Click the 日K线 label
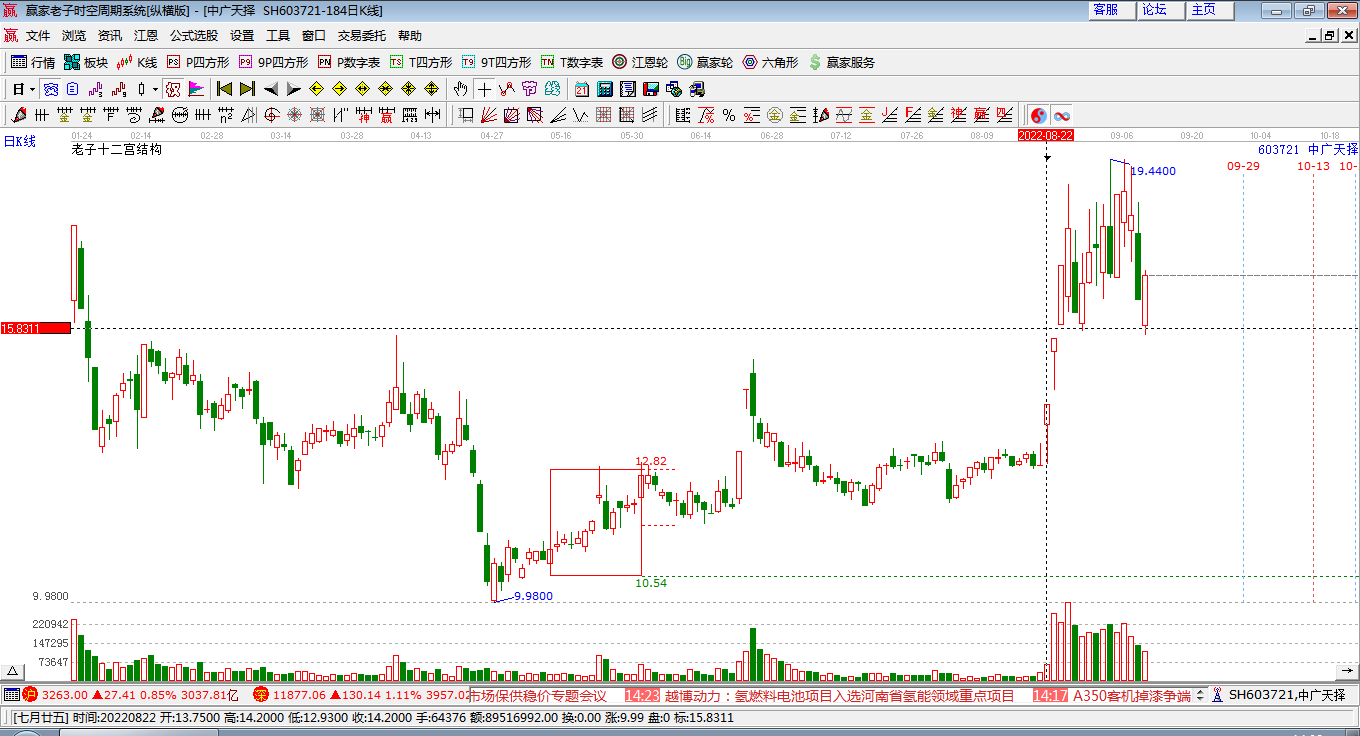Viewport: 1360px width, 736px height. (19, 141)
